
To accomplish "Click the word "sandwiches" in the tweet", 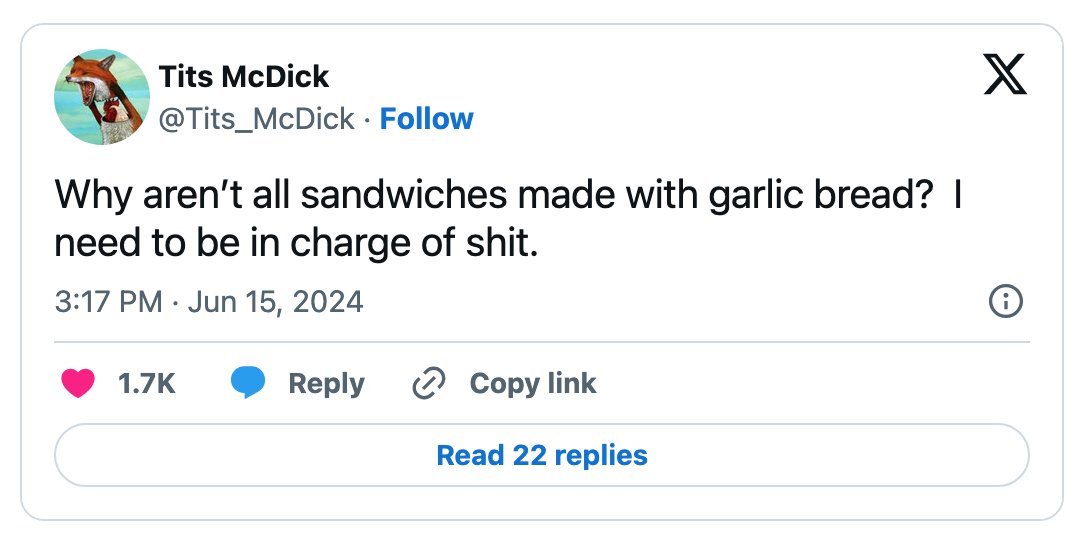I will pyautogui.click(x=403, y=196).
